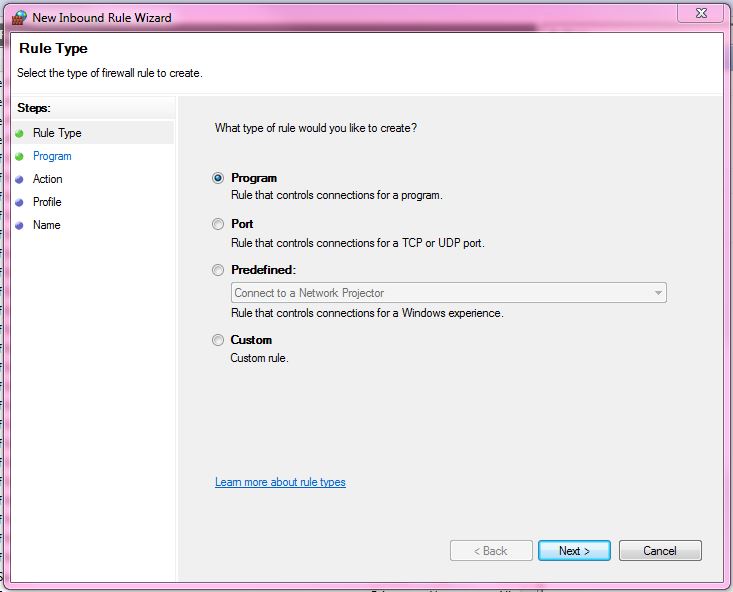Viewport: 733px width, 592px height.
Task: Select the Port rule type option
Action: click(218, 224)
